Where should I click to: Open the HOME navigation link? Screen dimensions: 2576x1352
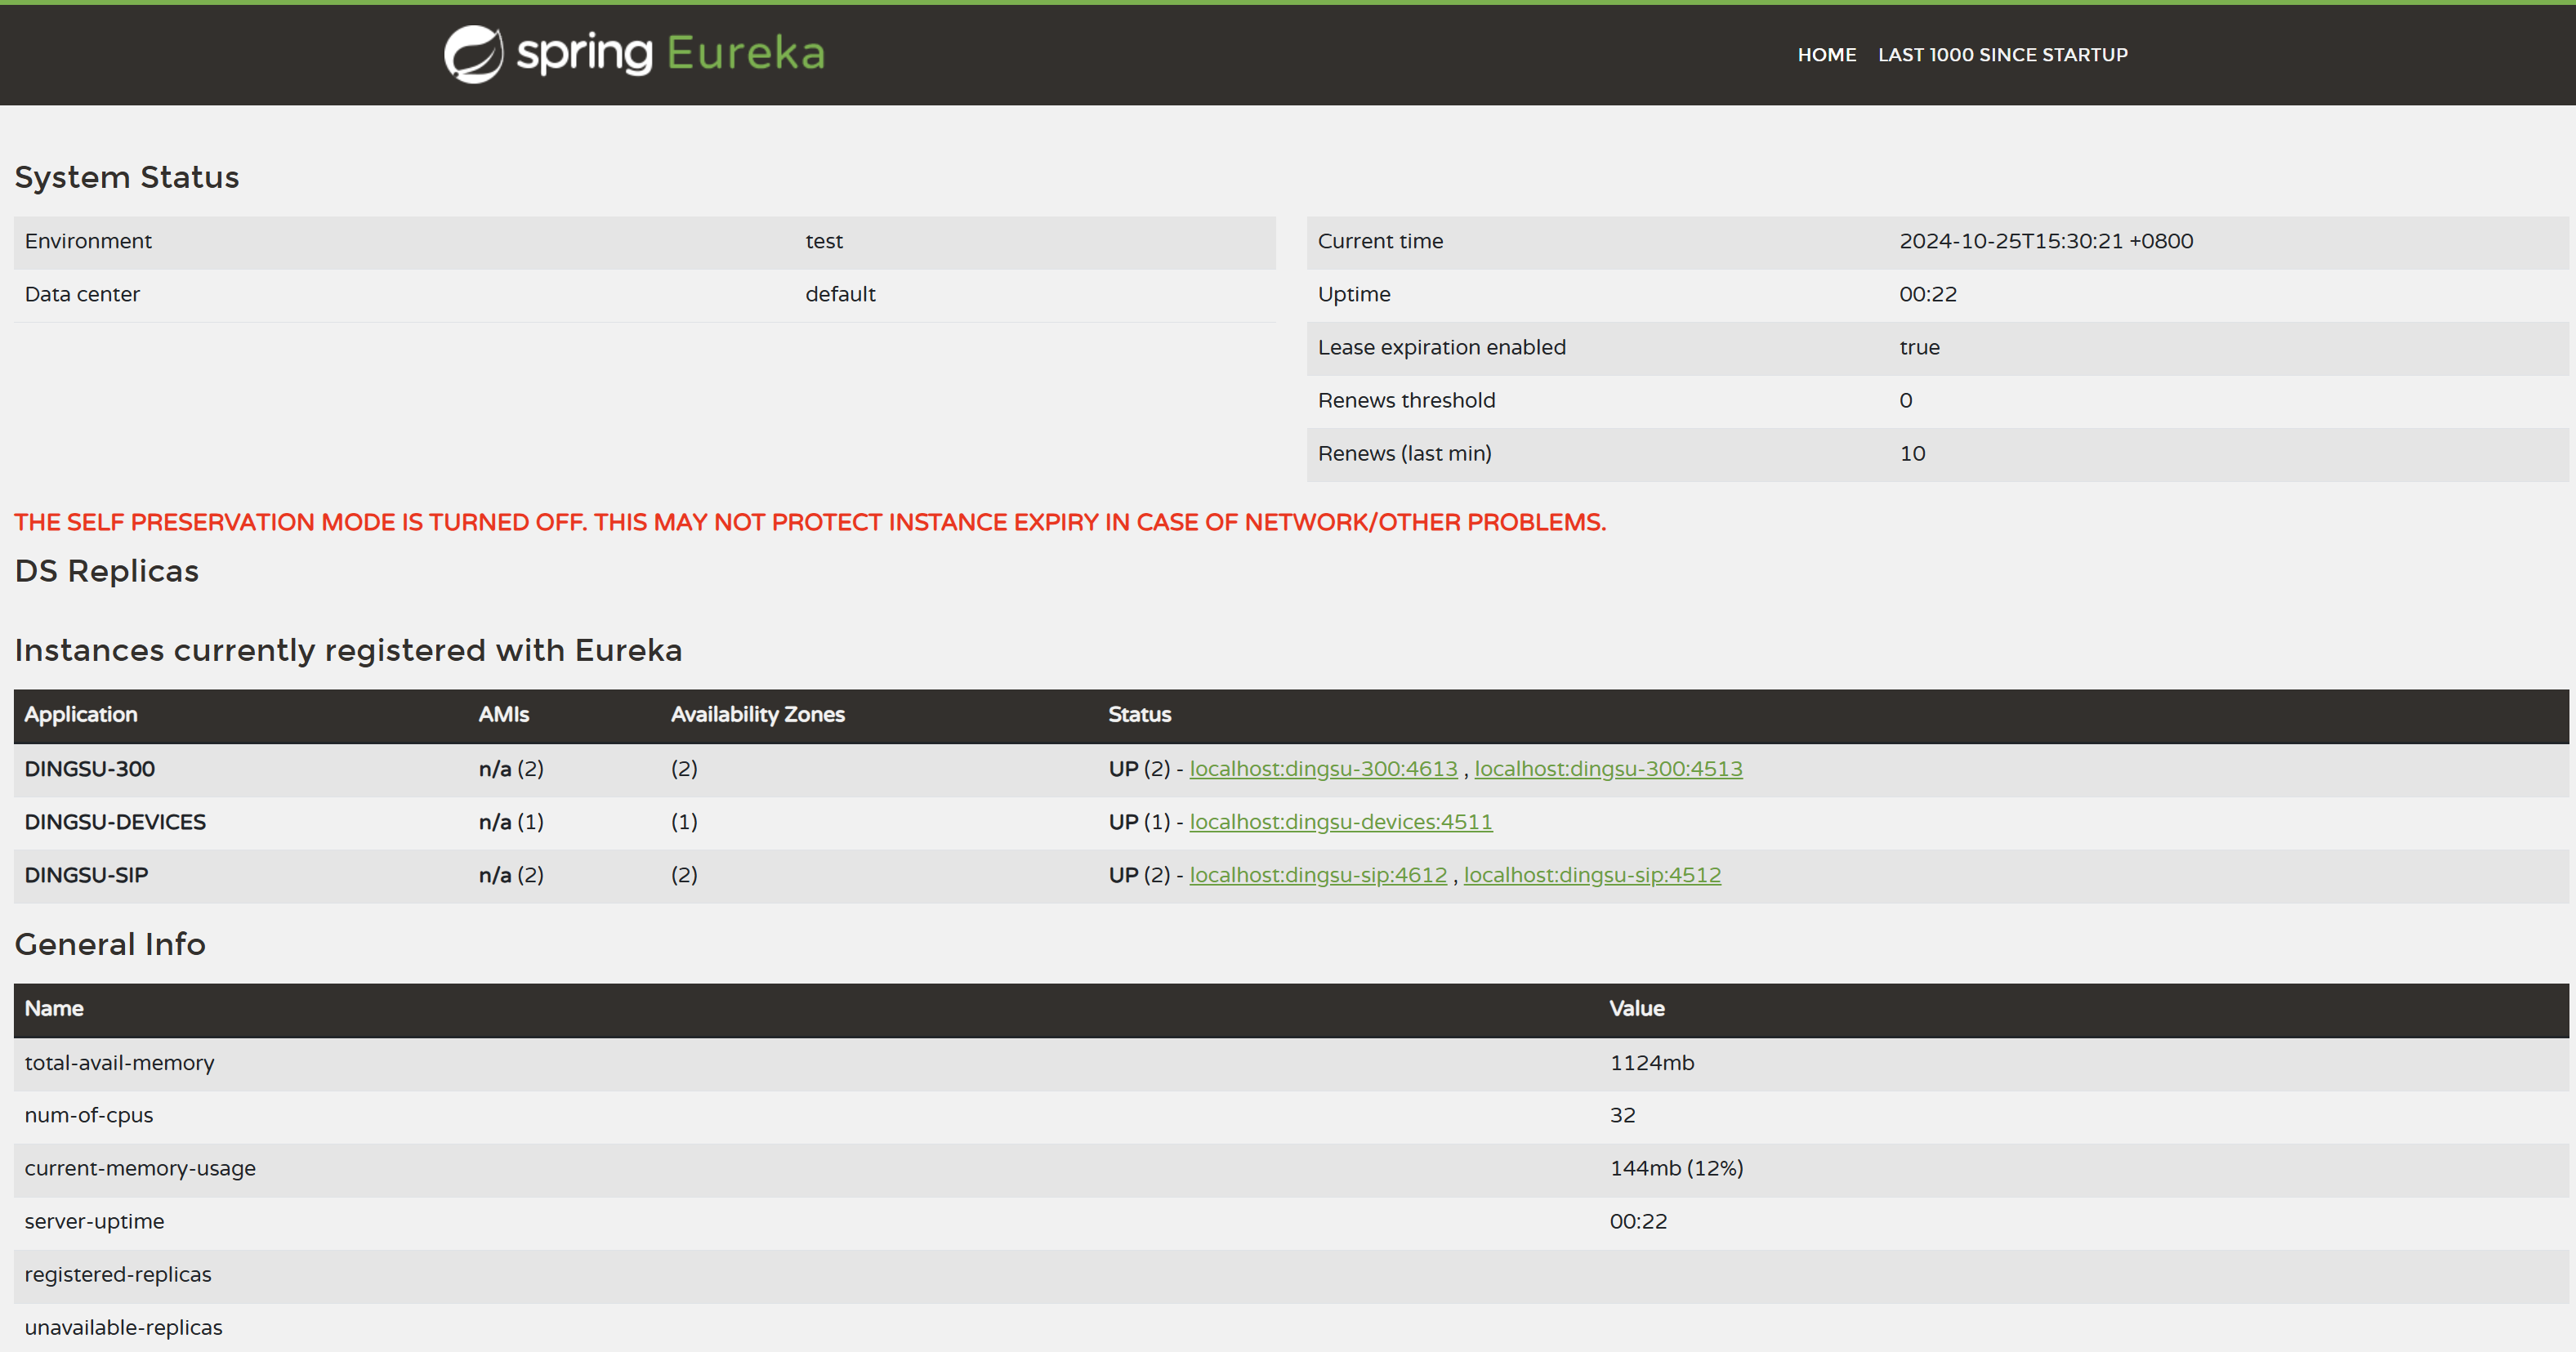pyautogui.click(x=1826, y=55)
